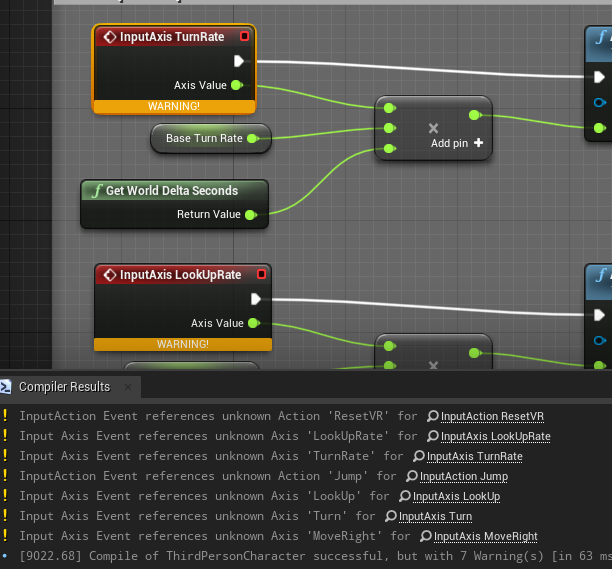The height and width of the screenshot is (569, 612).
Task: Select the Get World Delta Seconds node
Action: coord(174,204)
